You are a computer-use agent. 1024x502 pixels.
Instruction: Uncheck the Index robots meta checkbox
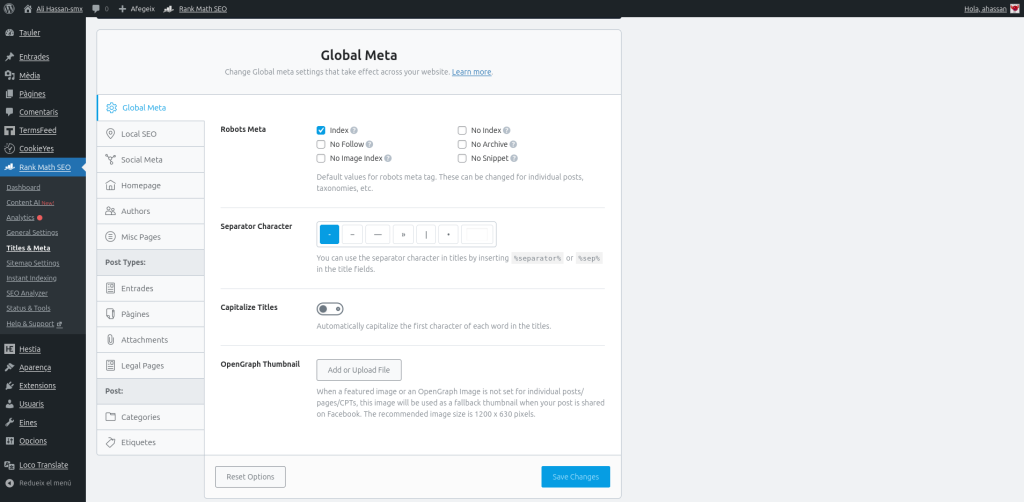click(321, 130)
